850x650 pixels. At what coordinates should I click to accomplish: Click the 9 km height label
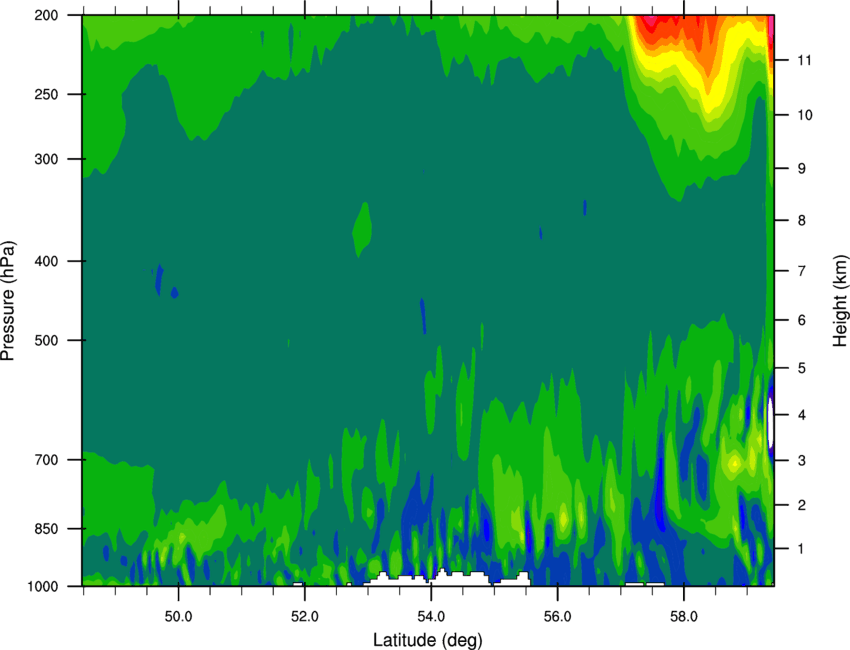pyautogui.click(x=802, y=169)
